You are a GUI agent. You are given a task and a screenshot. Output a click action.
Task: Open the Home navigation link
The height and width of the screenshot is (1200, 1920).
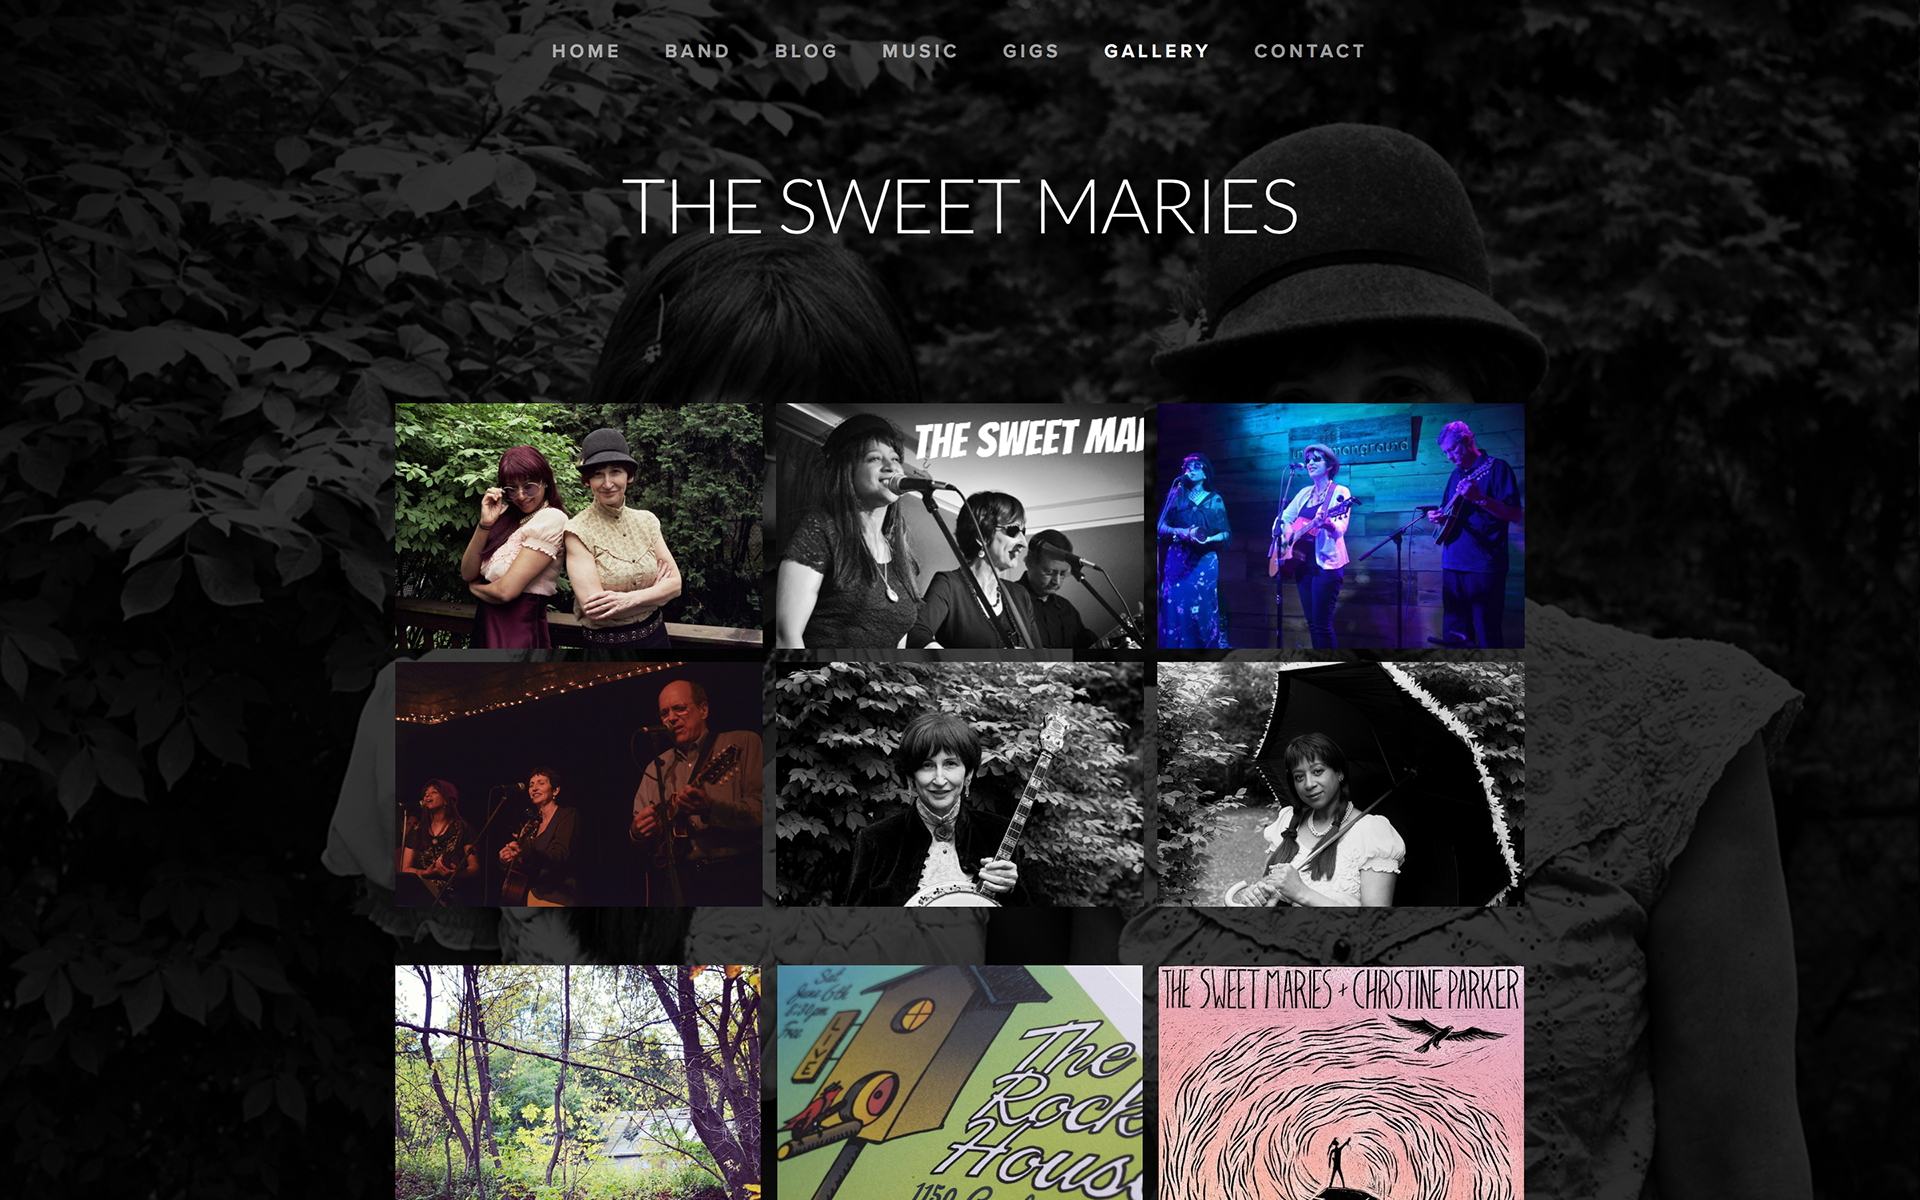(585, 51)
